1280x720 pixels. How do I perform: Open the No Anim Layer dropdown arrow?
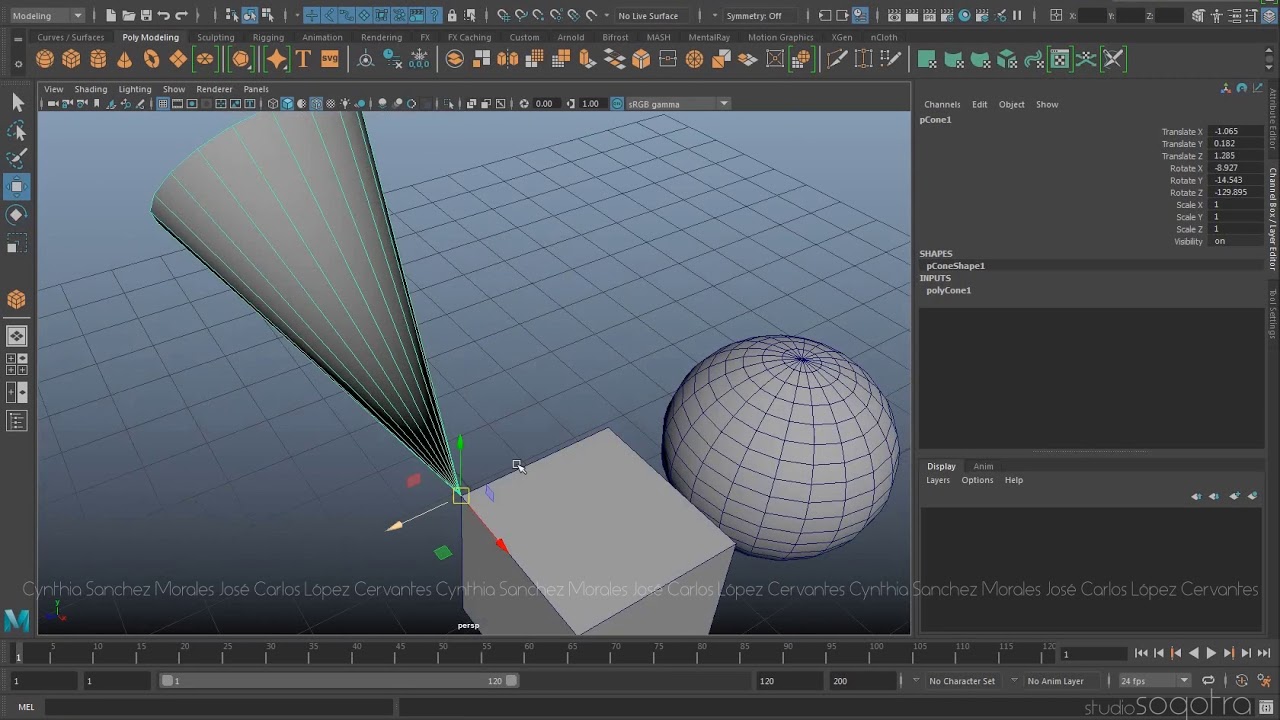tap(1014, 681)
